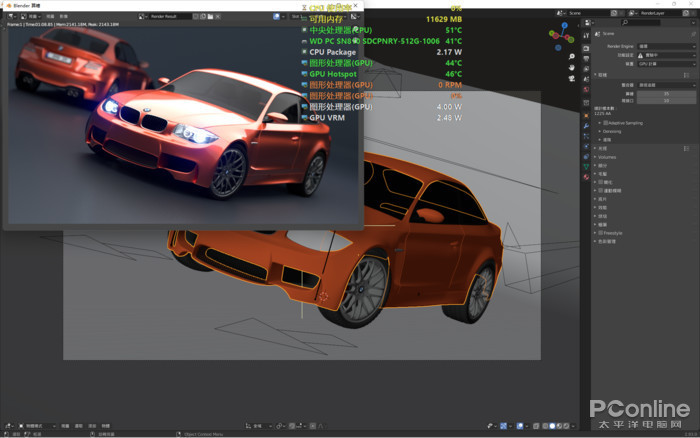Click the viewport pan hand icon

pyautogui.click(x=571, y=67)
